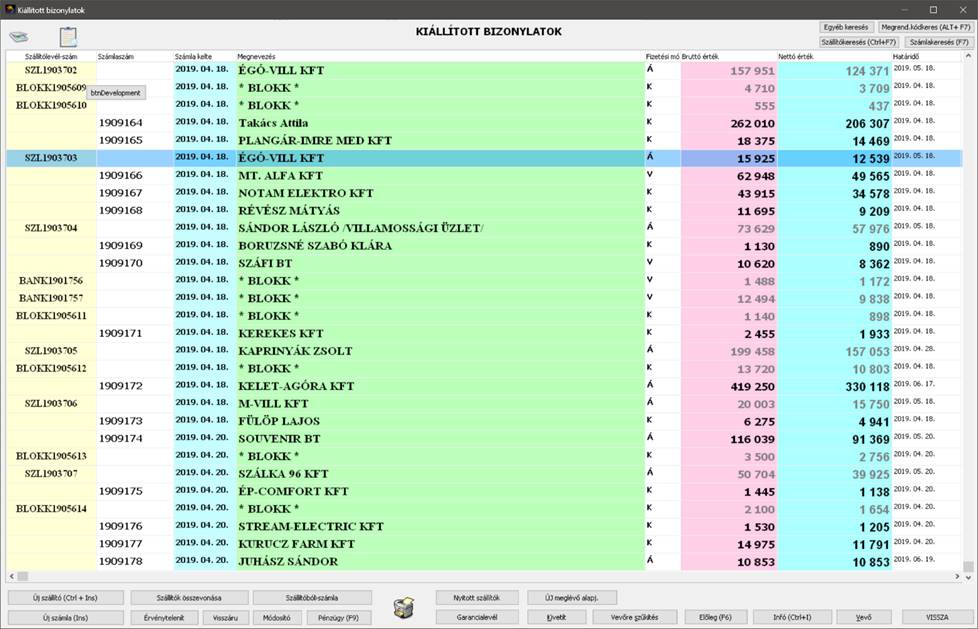
Task: Click the Számlaszám column header
Action: [135, 57]
